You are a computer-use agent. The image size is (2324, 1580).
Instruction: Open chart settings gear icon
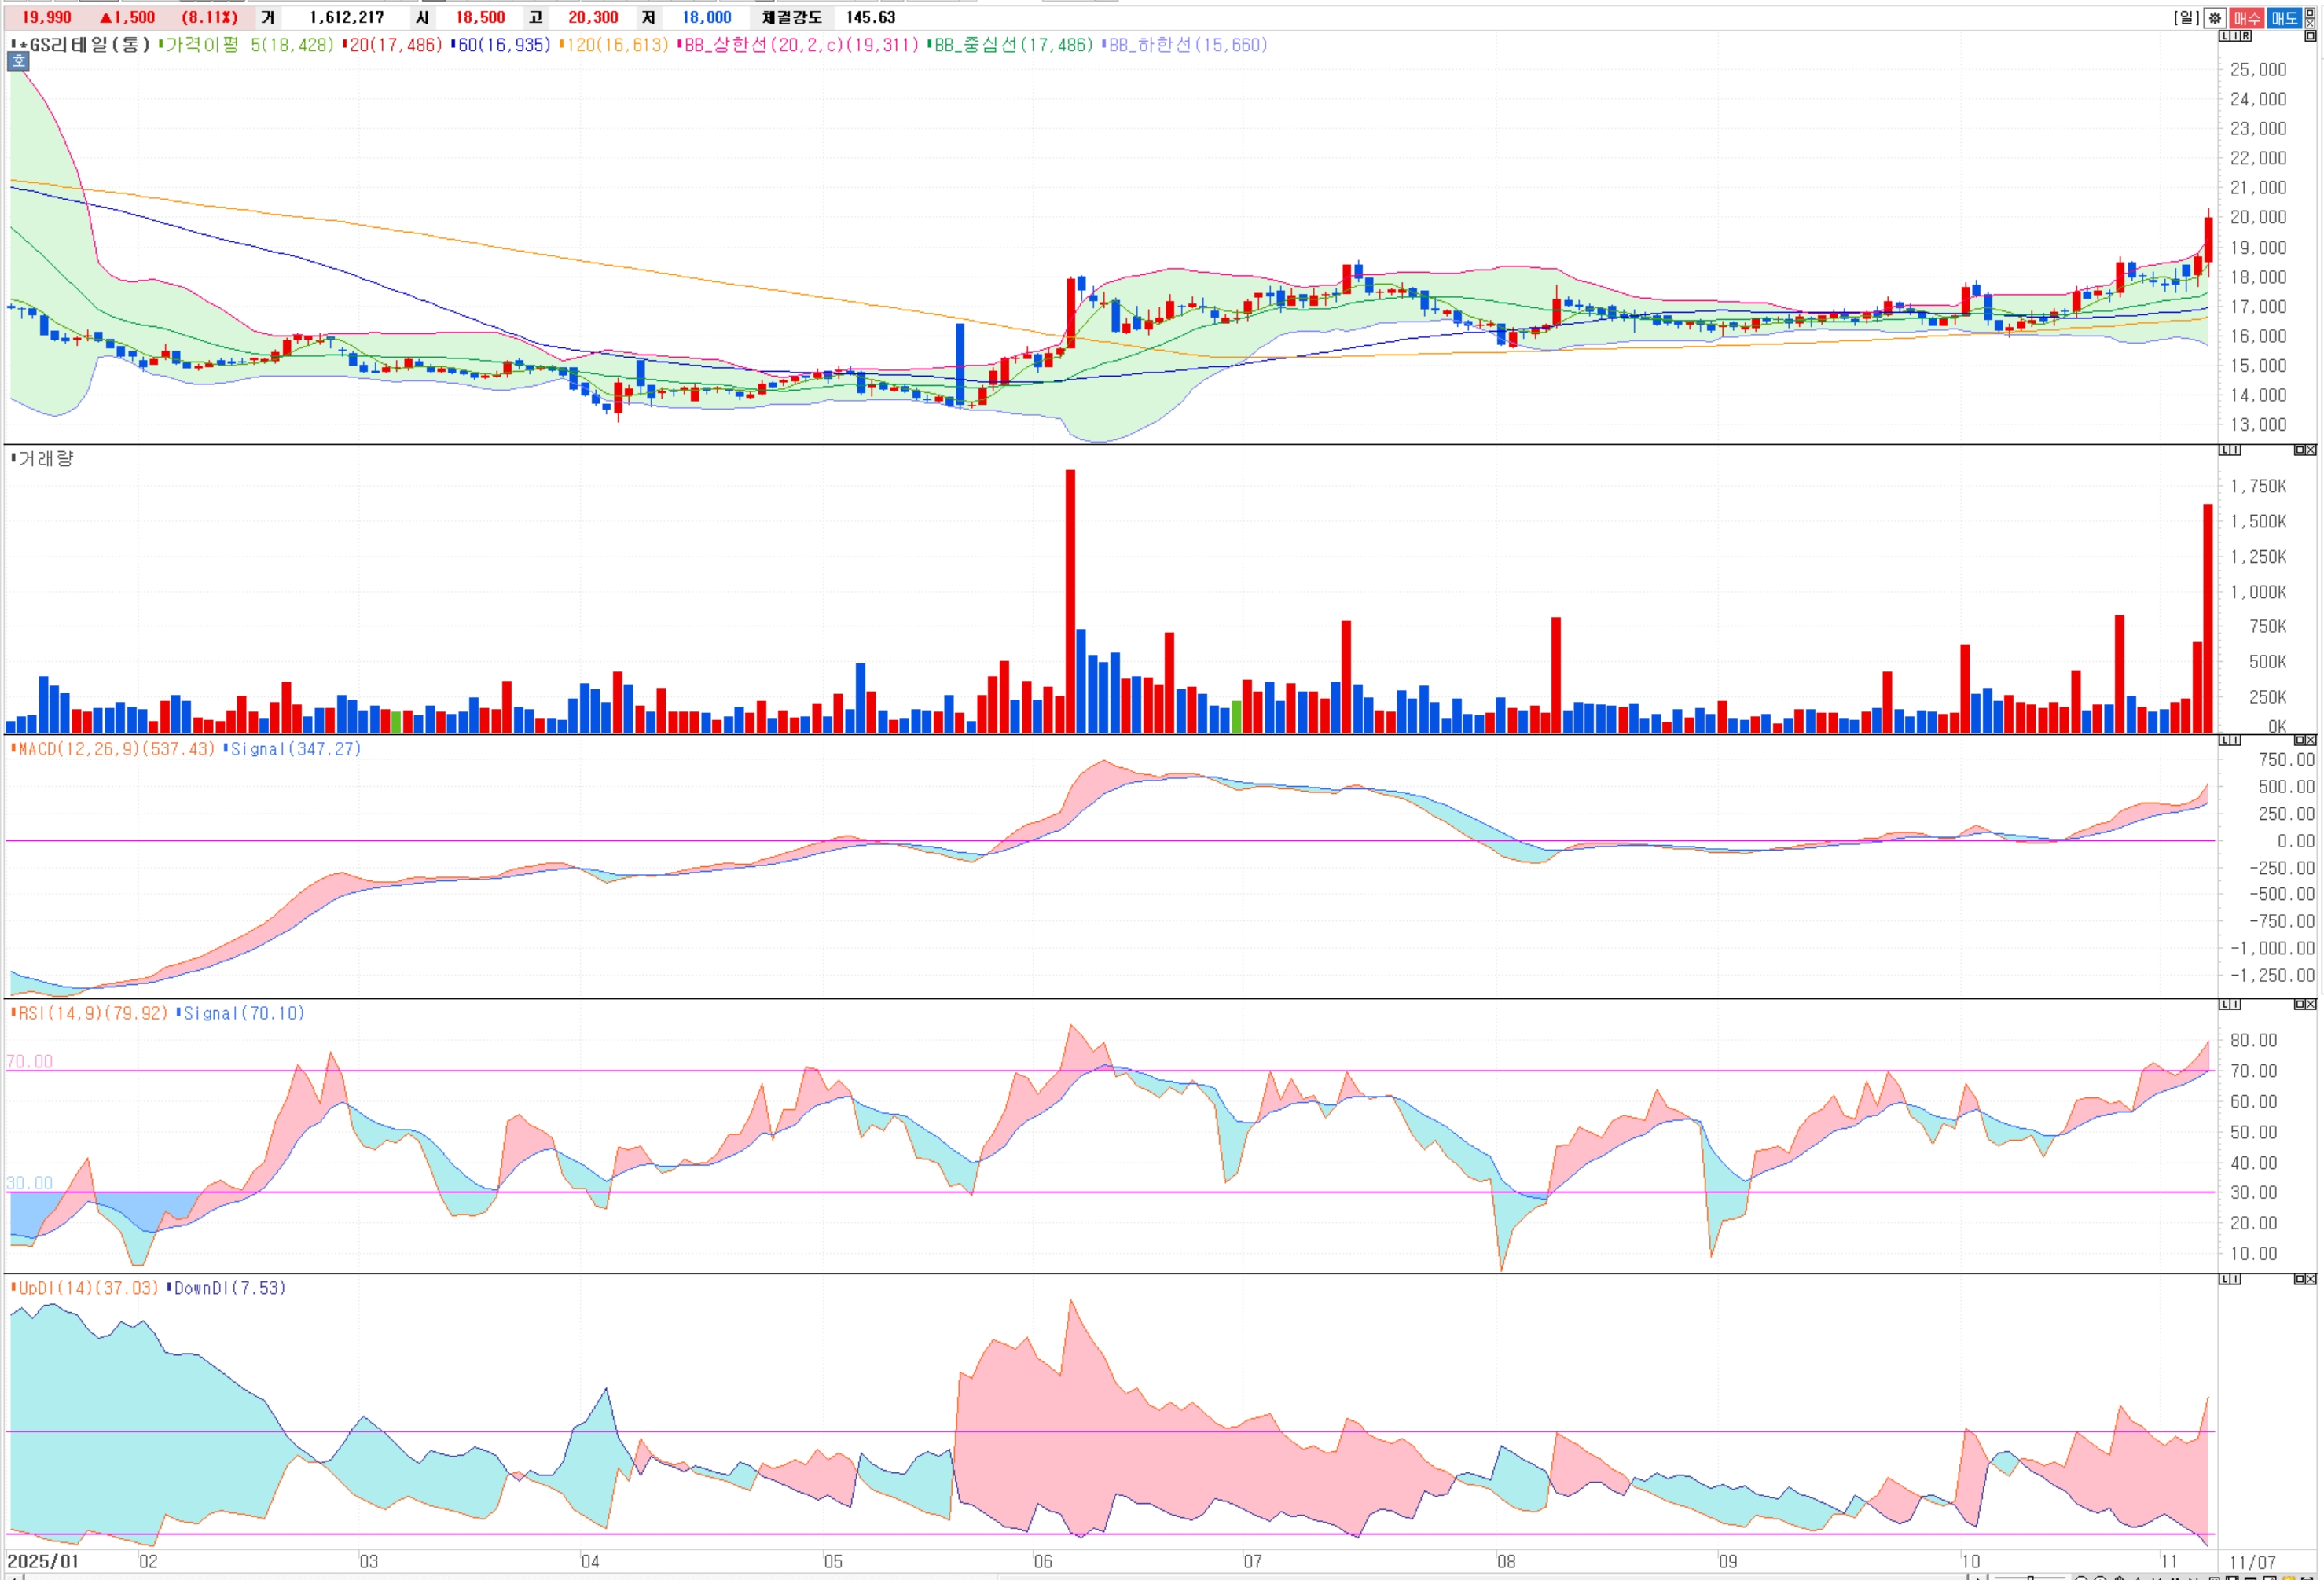(x=2215, y=18)
